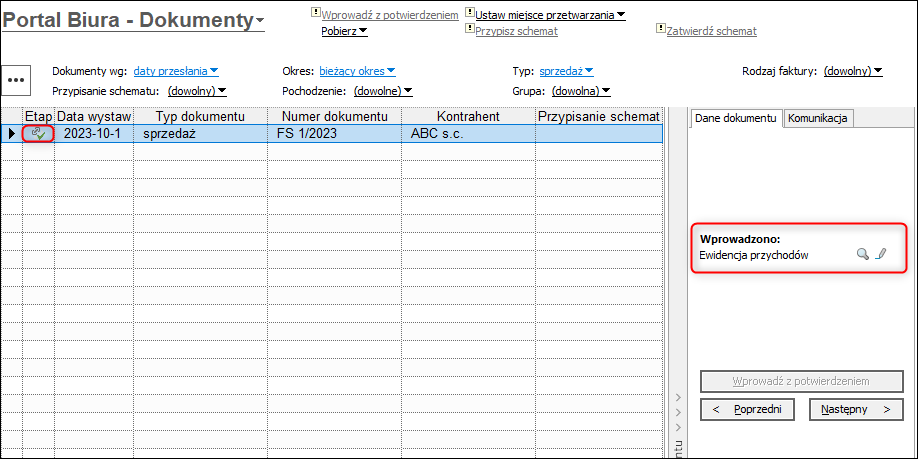Screen dimensions: 918x459
Task: Collapse the side panel using the chevron splitter
Action: click(x=679, y=412)
